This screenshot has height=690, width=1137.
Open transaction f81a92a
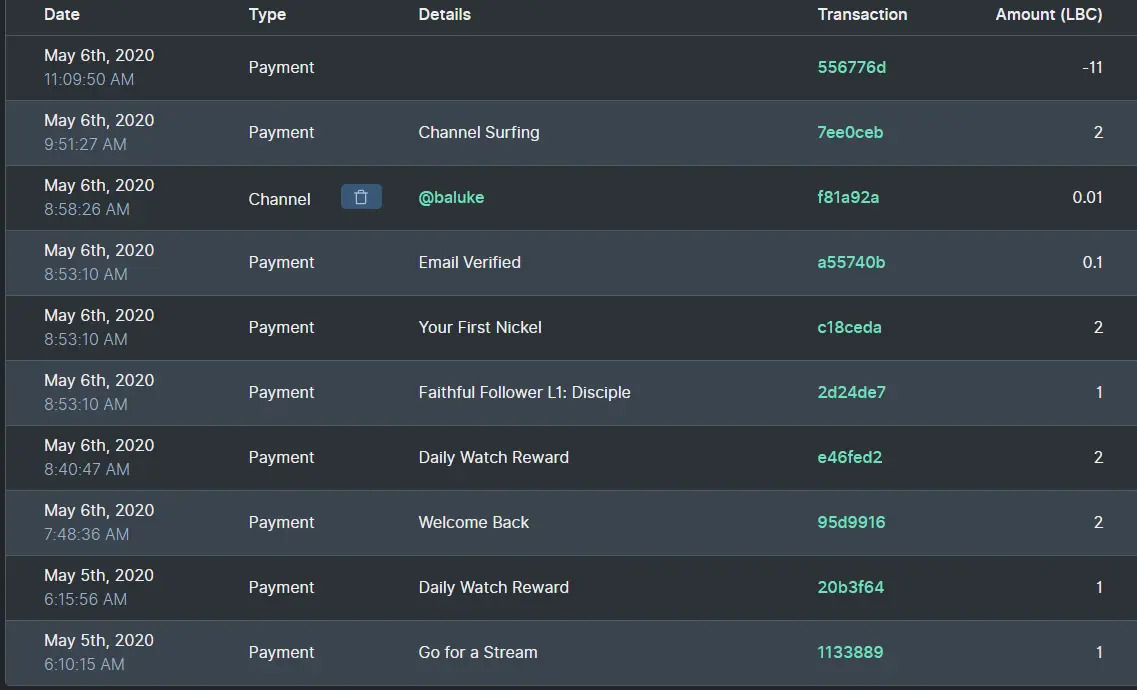pyautogui.click(x=848, y=197)
